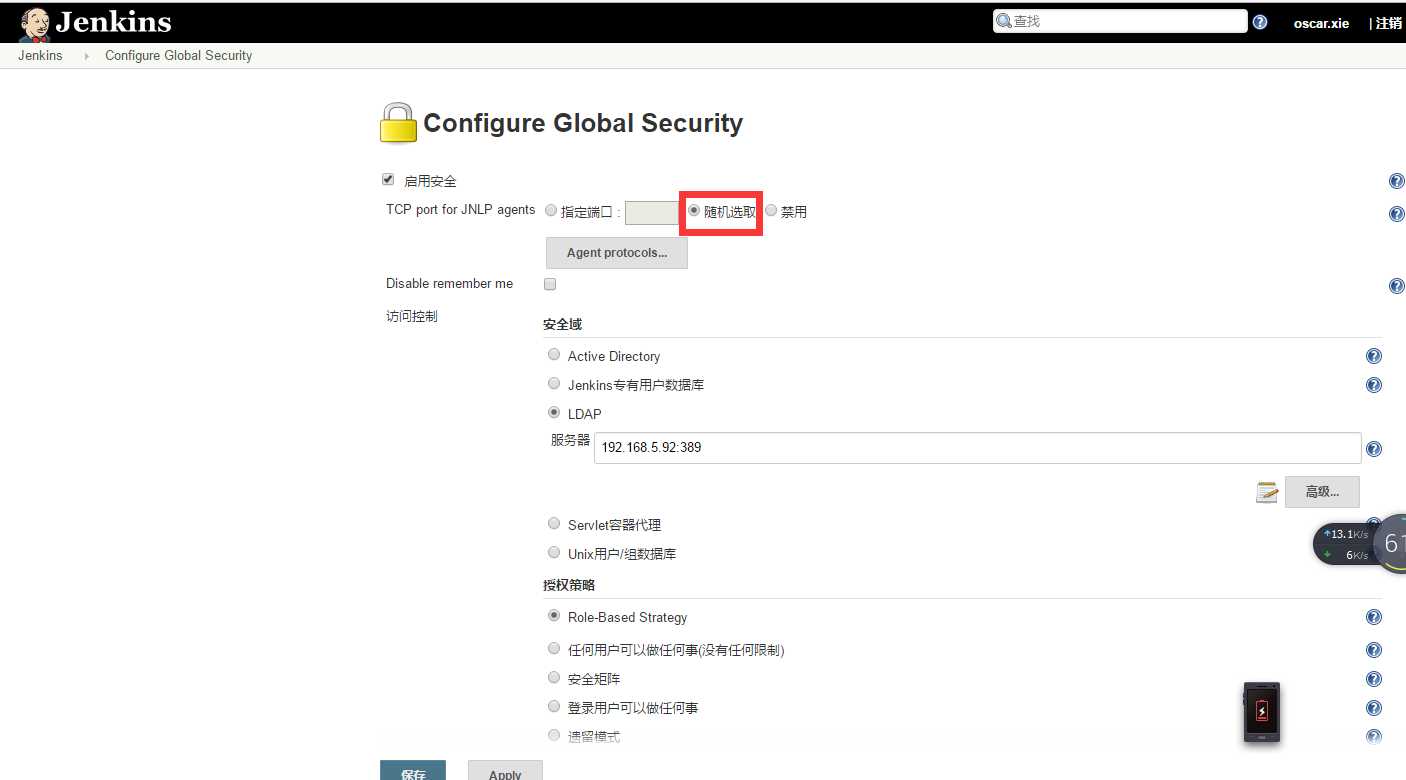Screen dimensions: 1406x780
Task: Click the floating phone battery widget
Action: pyautogui.click(x=1262, y=712)
